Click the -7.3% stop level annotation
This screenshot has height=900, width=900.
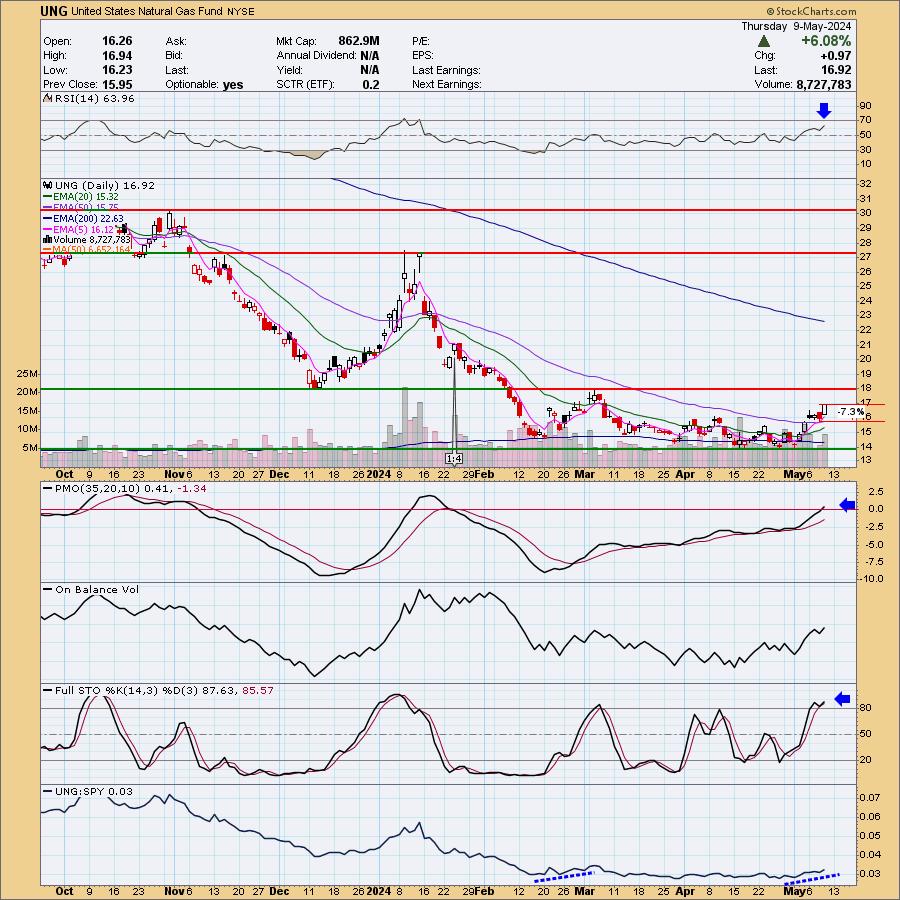point(850,412)
